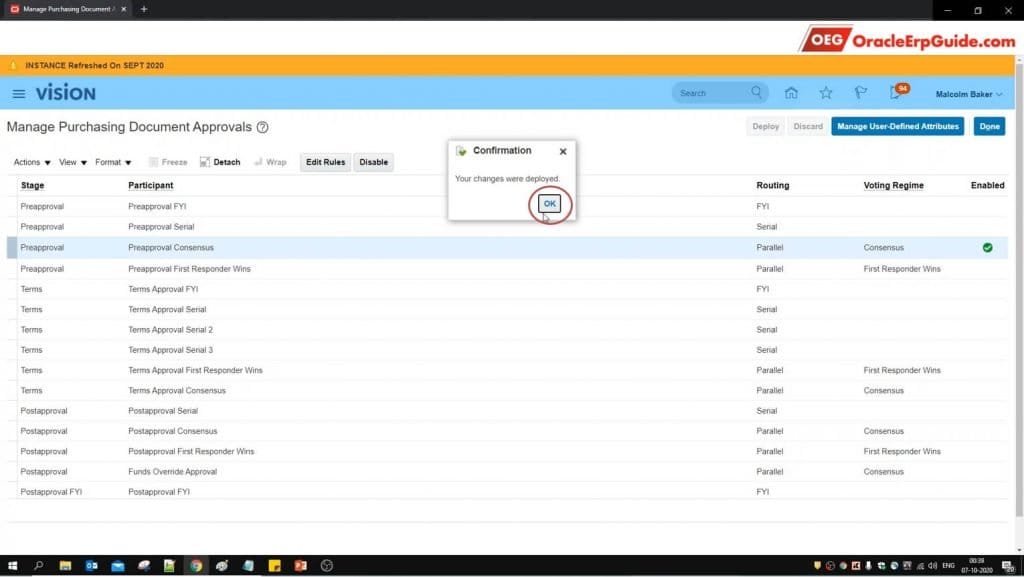The width and height of the screenshot is (1024, 577).
Task: Sort by the Voting Regime column header
Action: click(893, 185)
